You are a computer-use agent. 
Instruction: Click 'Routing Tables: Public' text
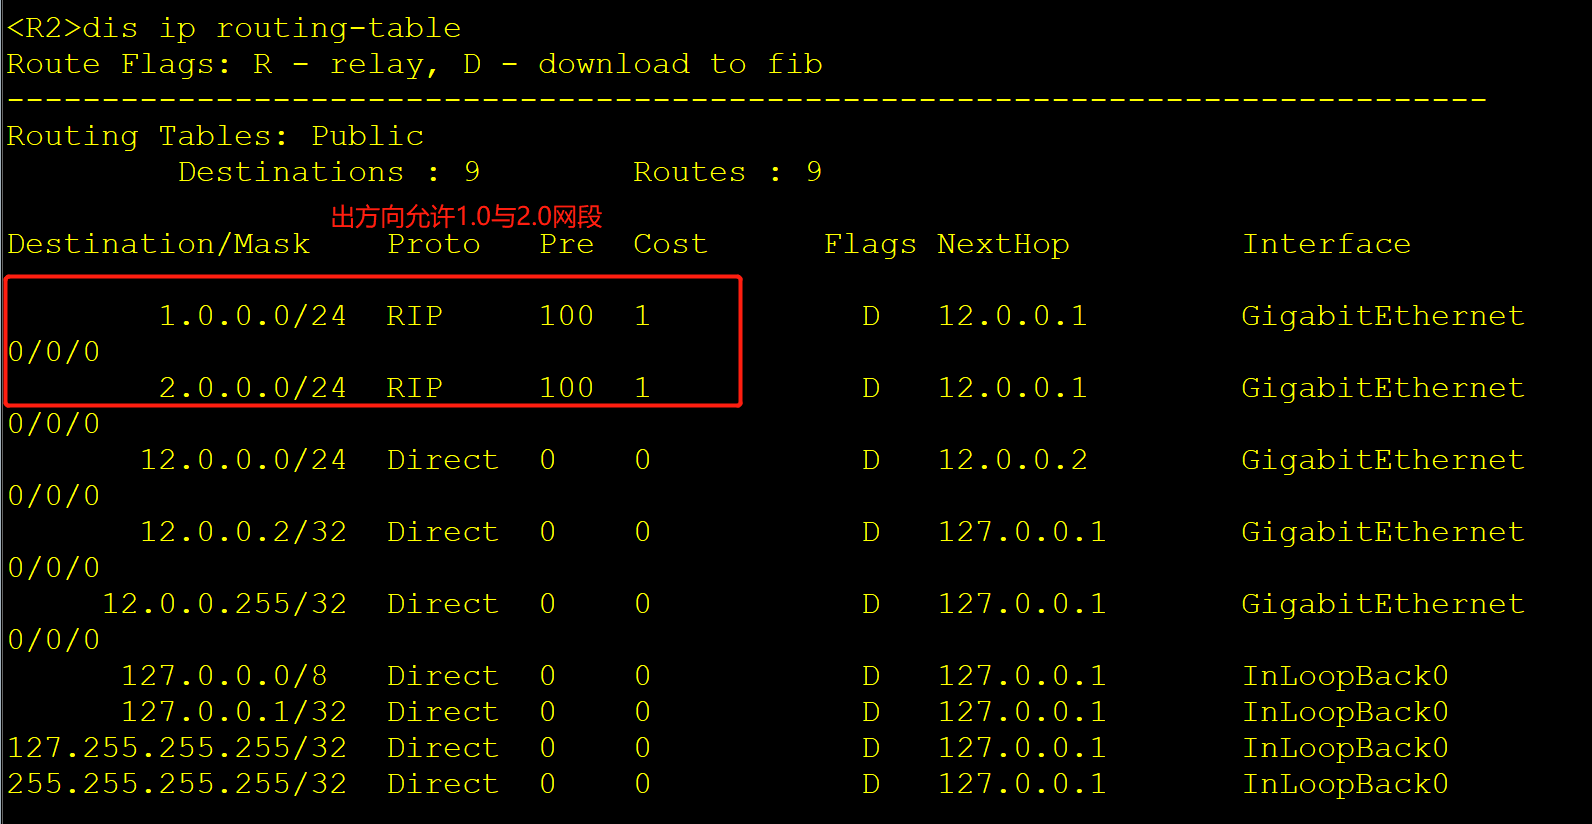point(215,136)
